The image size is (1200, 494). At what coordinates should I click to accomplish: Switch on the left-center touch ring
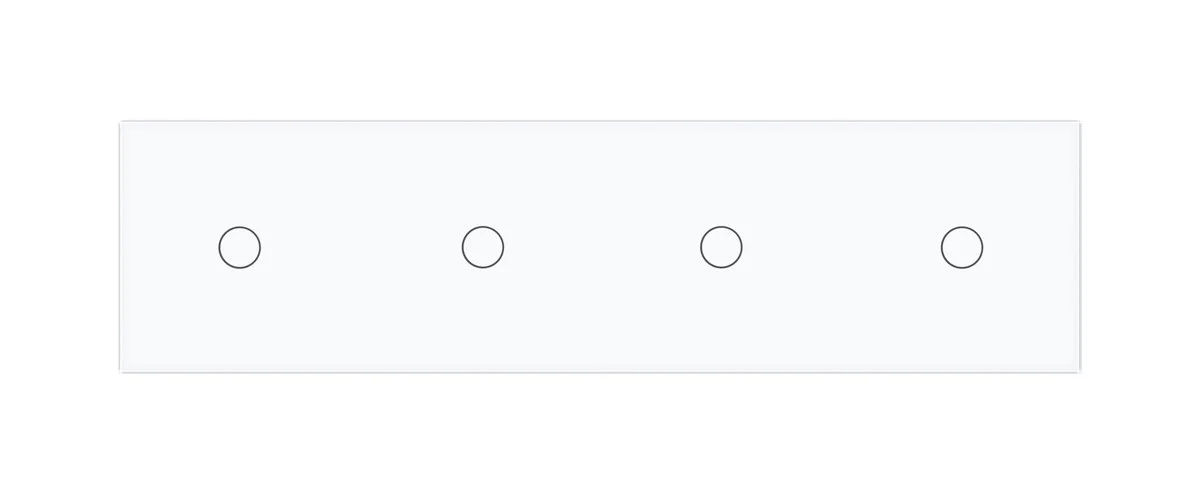(x=483, y=247)
